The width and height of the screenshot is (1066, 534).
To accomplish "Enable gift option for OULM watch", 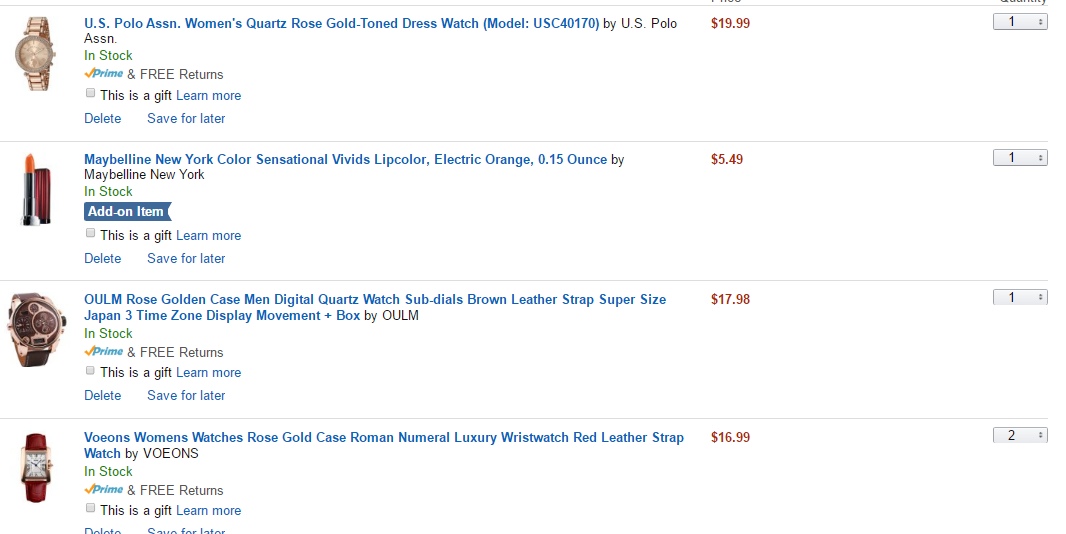I will (x=91, y=371).
